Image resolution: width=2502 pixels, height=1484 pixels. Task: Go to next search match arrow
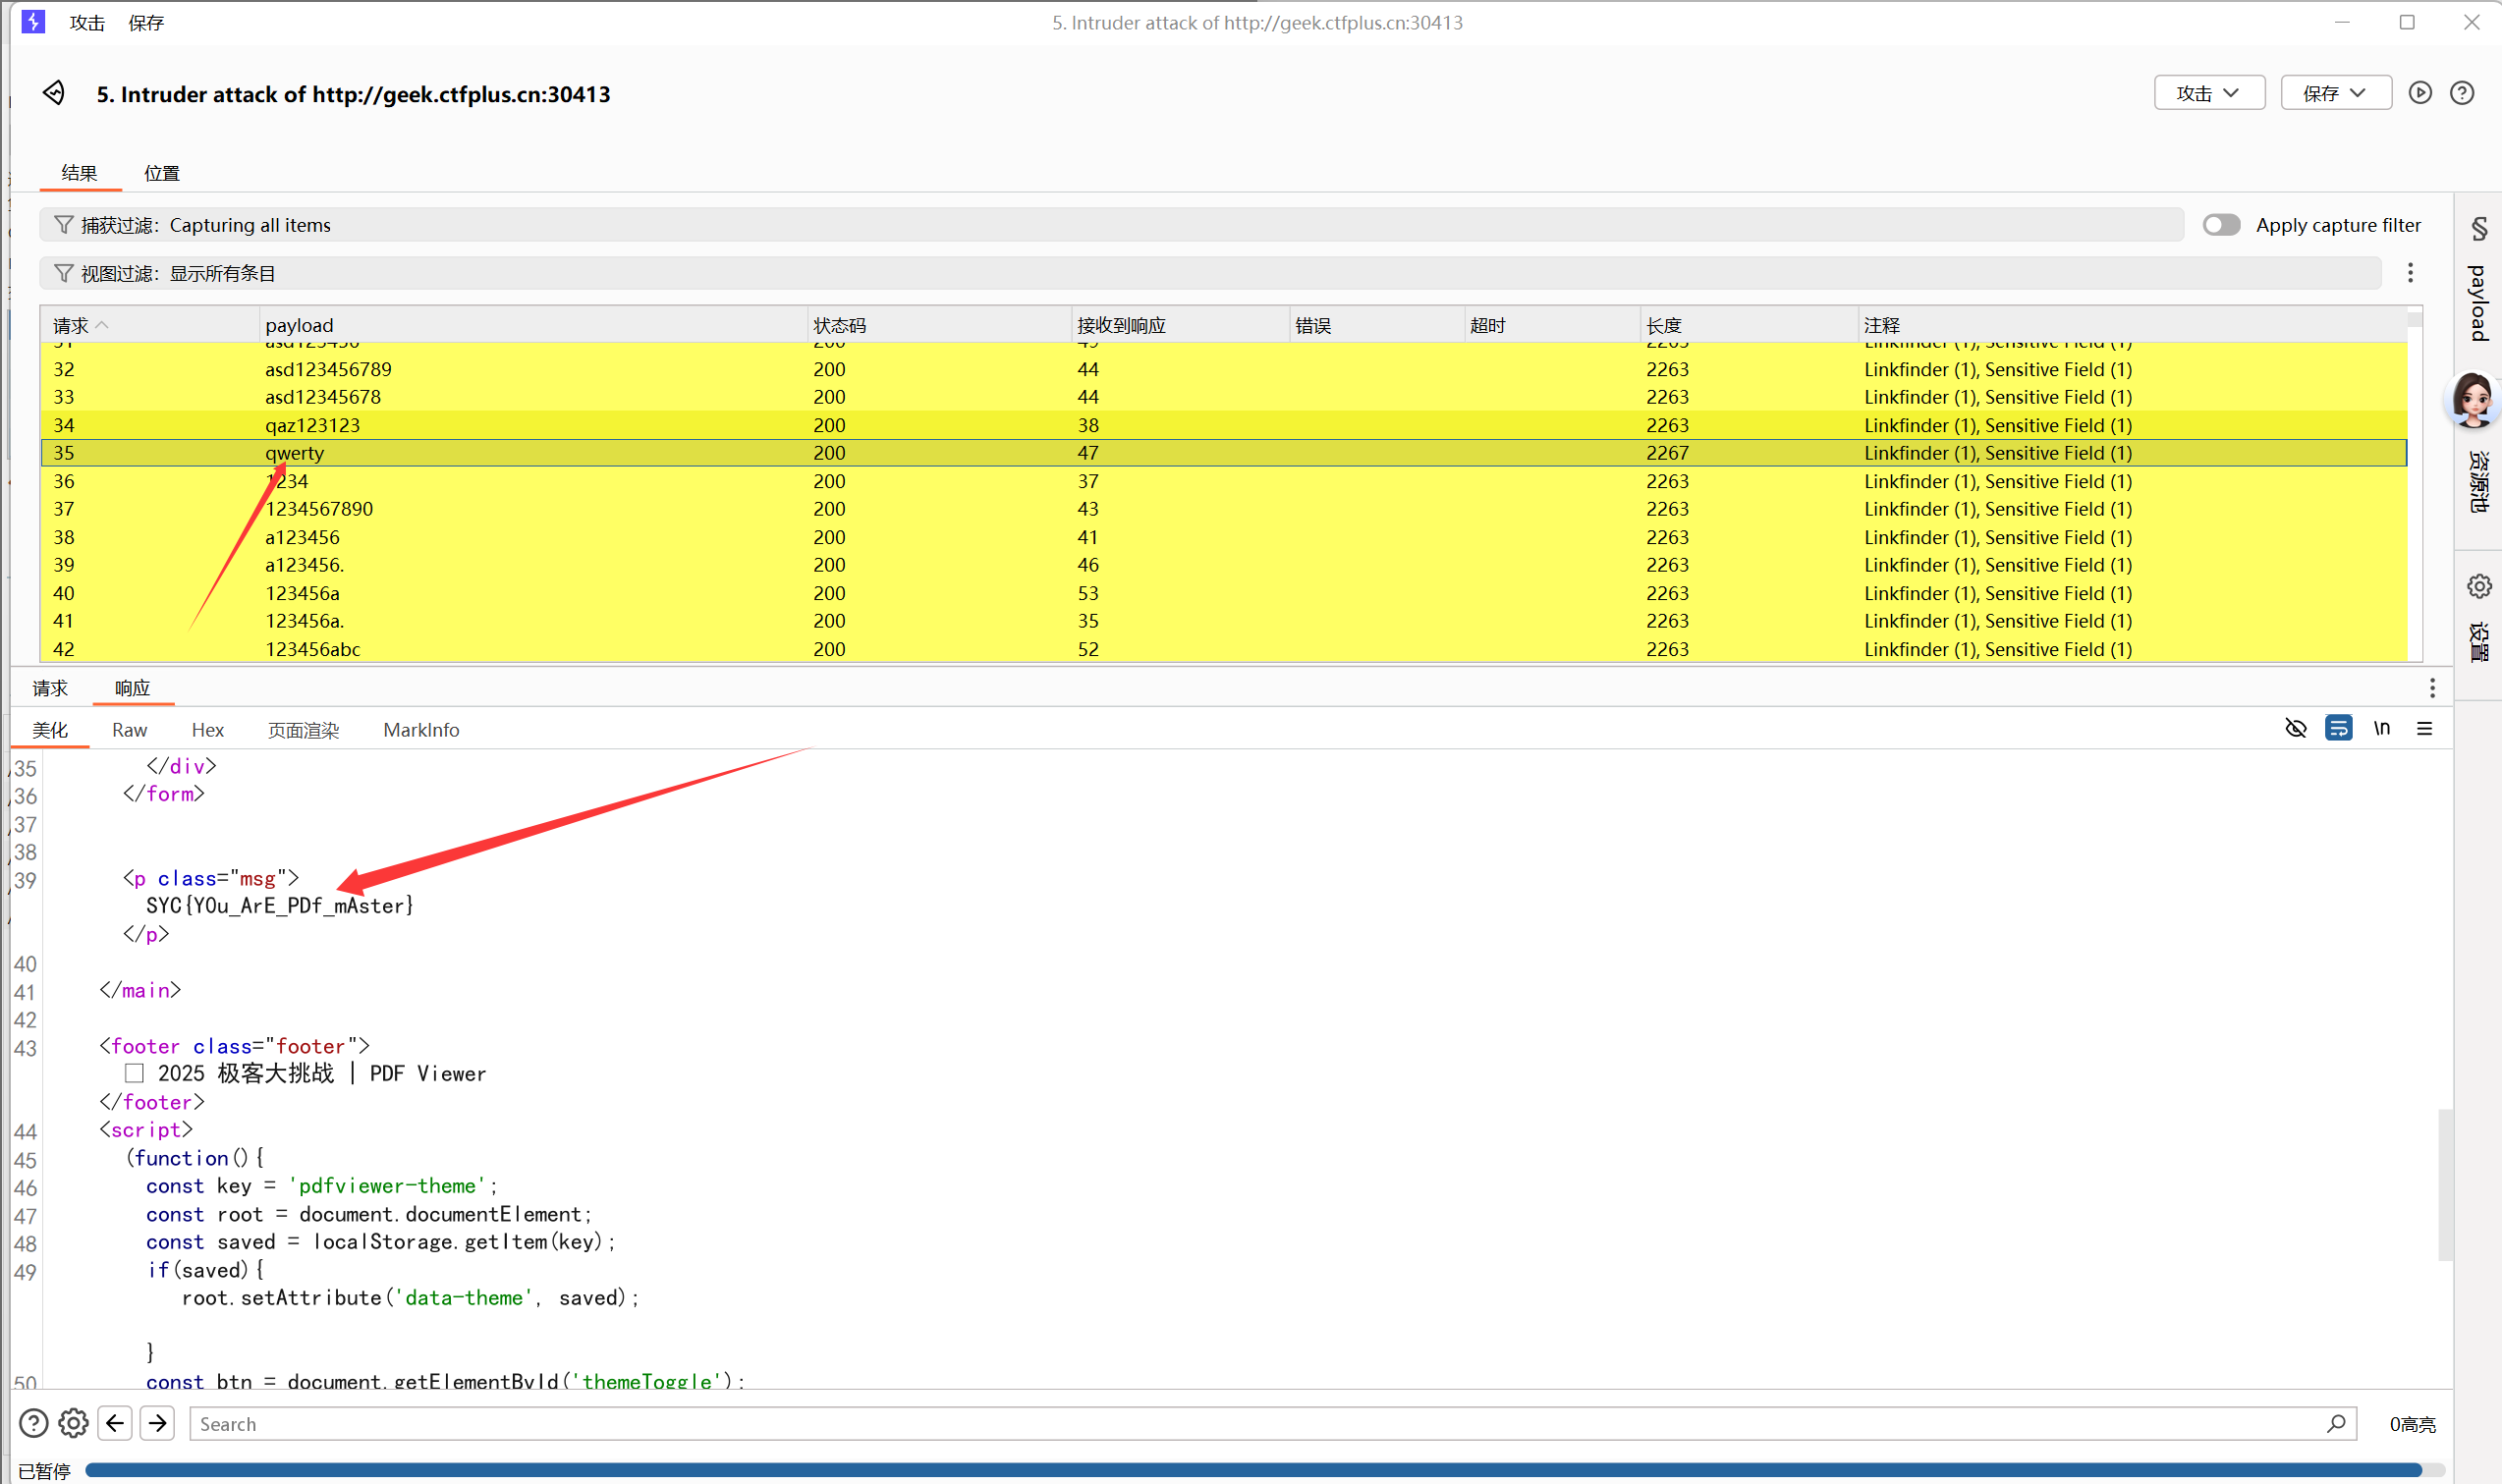pos(158,1422)
